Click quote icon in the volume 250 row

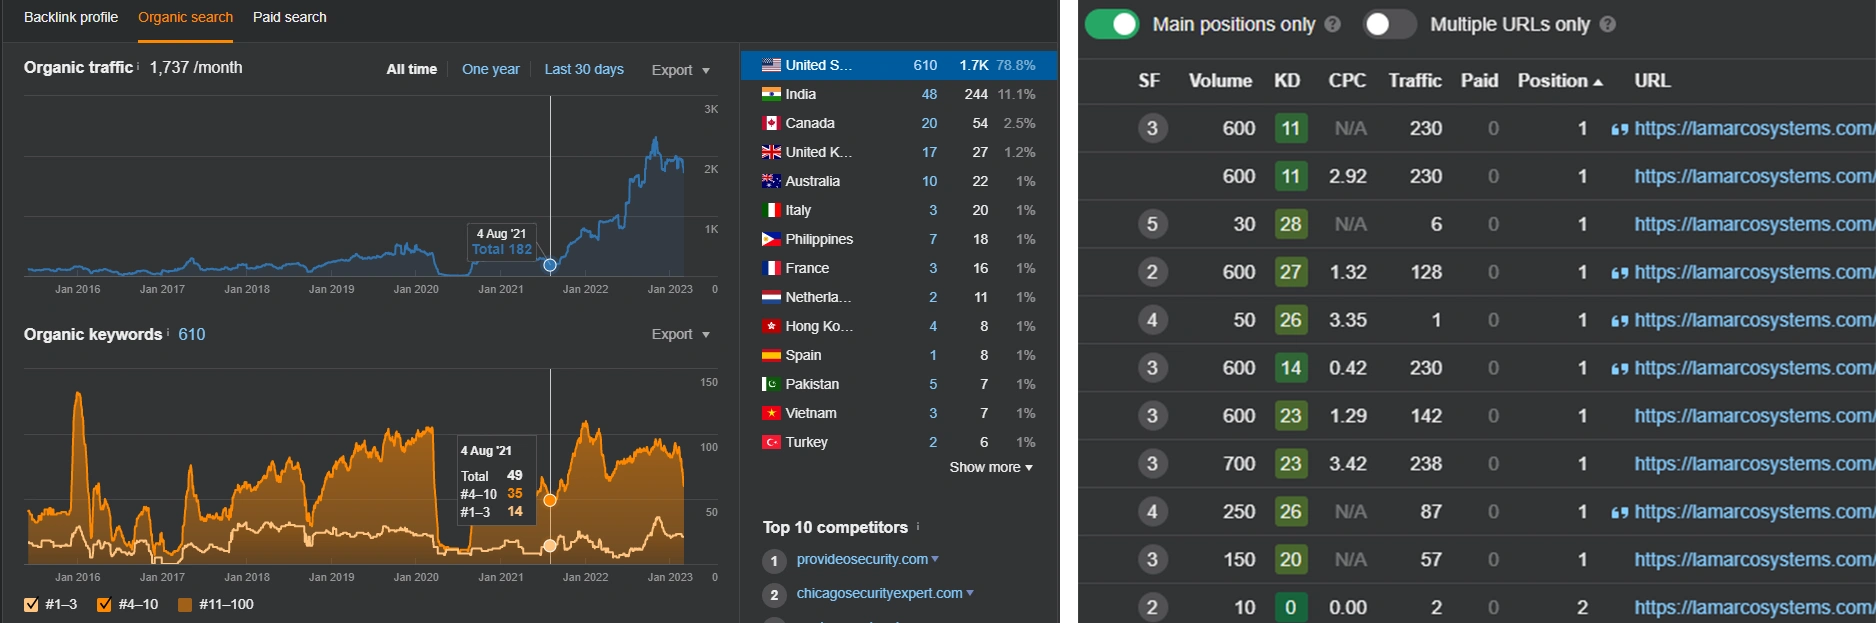(x=1620, y=513)
